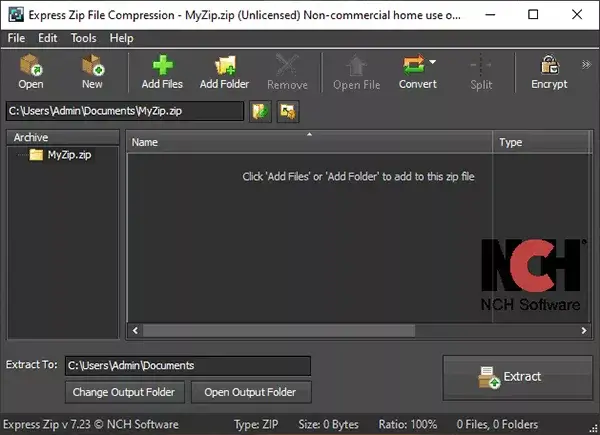Close the Express Zip window
The height and width of the screenshot is (435, 600).
click(577, 15)
